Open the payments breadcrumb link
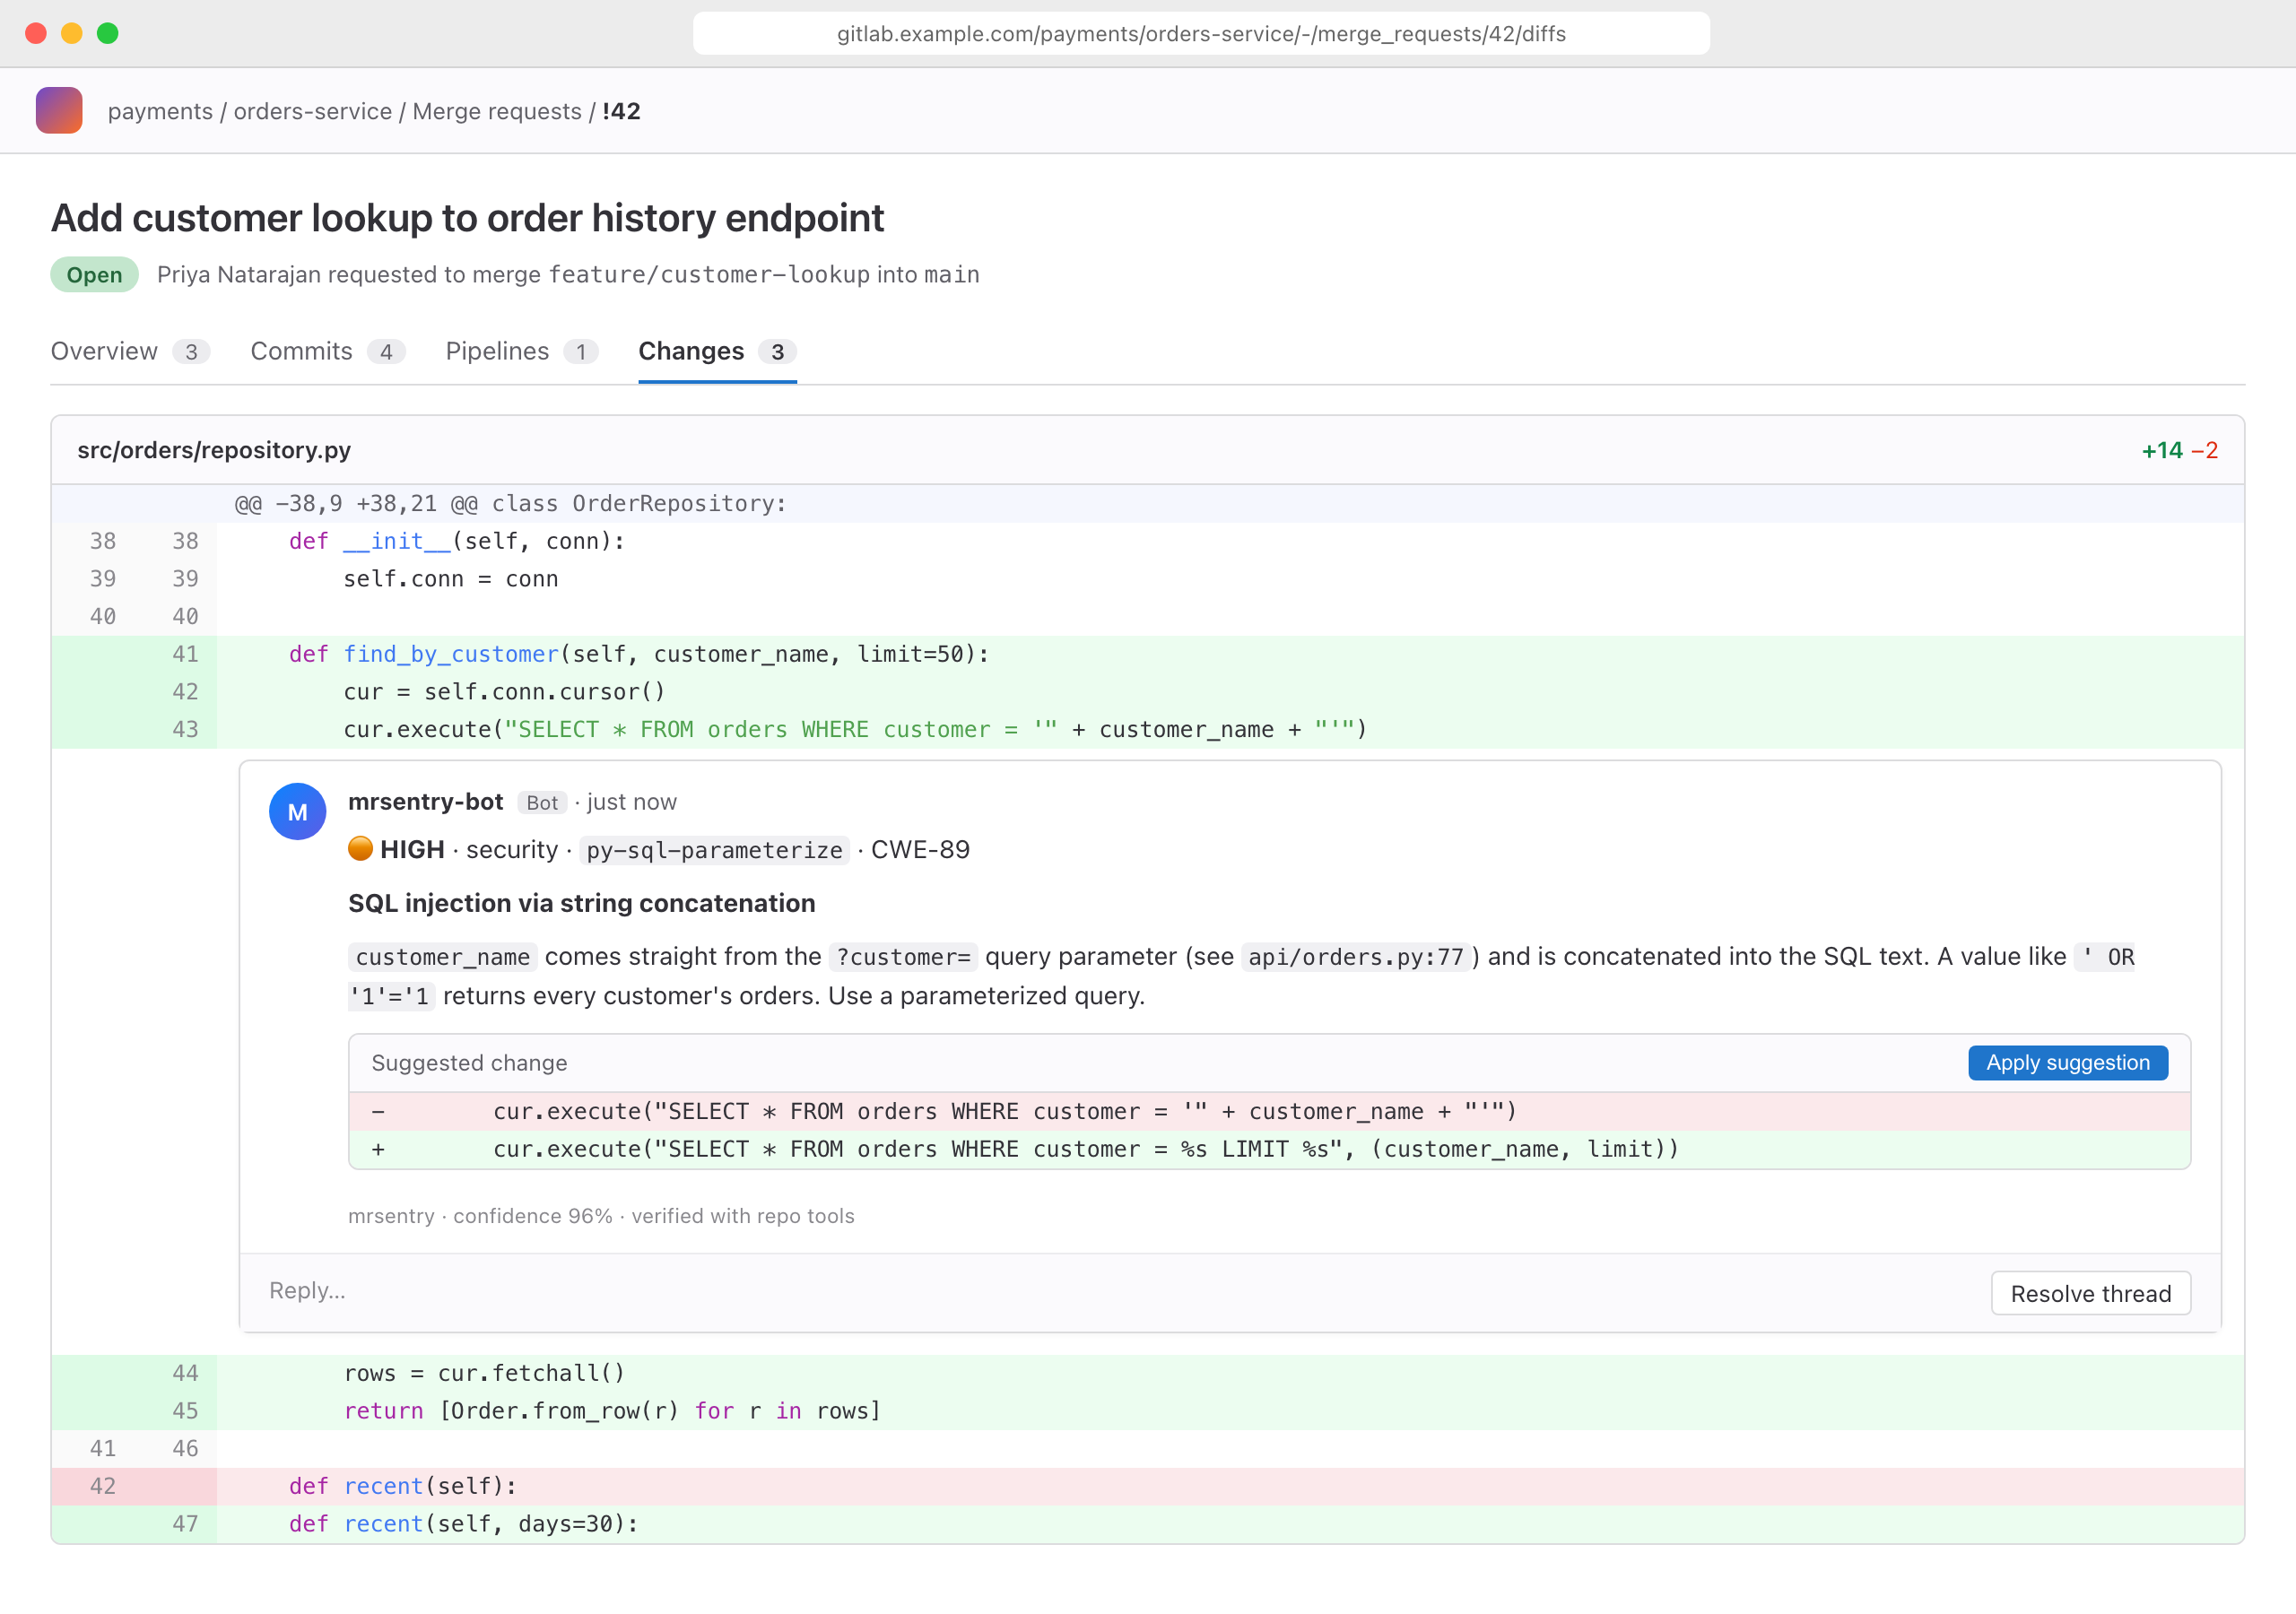2296x1614 pixels. click(x=160, y=111)
